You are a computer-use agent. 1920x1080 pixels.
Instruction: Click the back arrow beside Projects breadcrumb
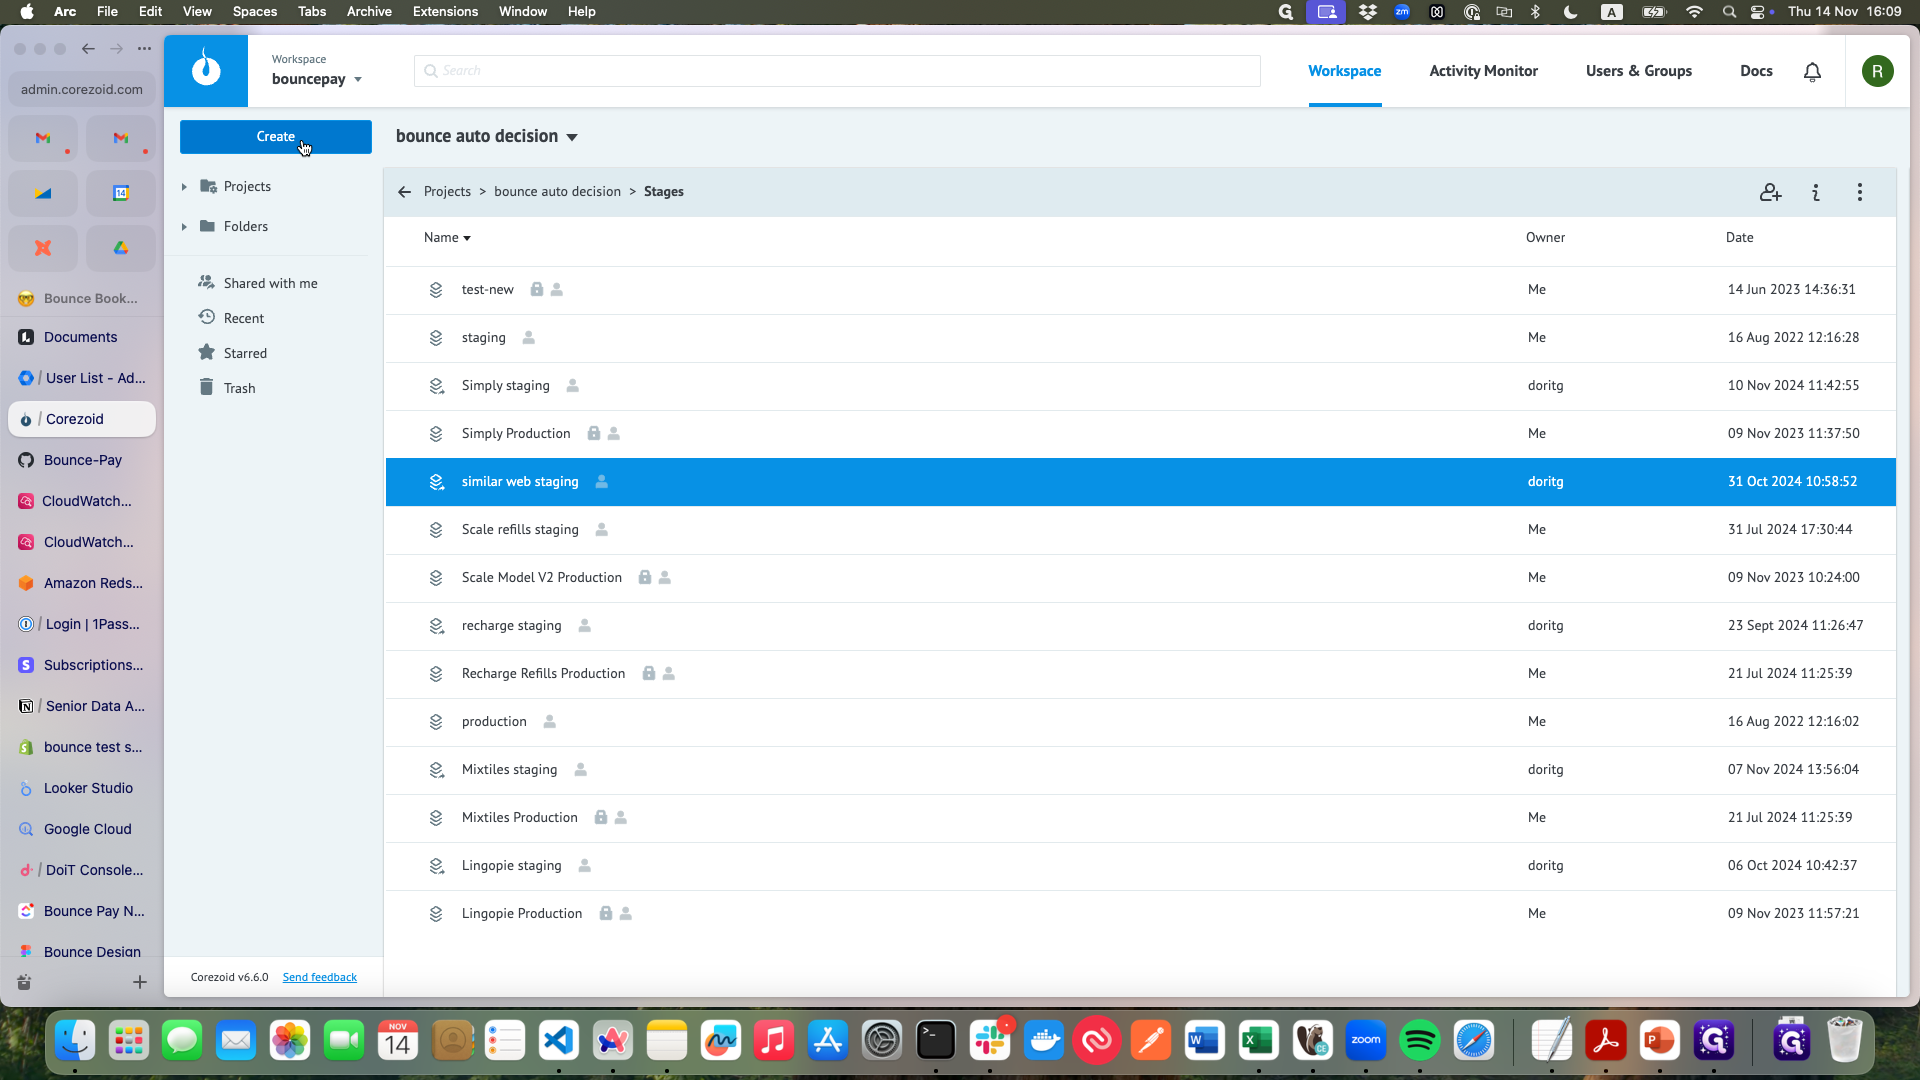404,192
